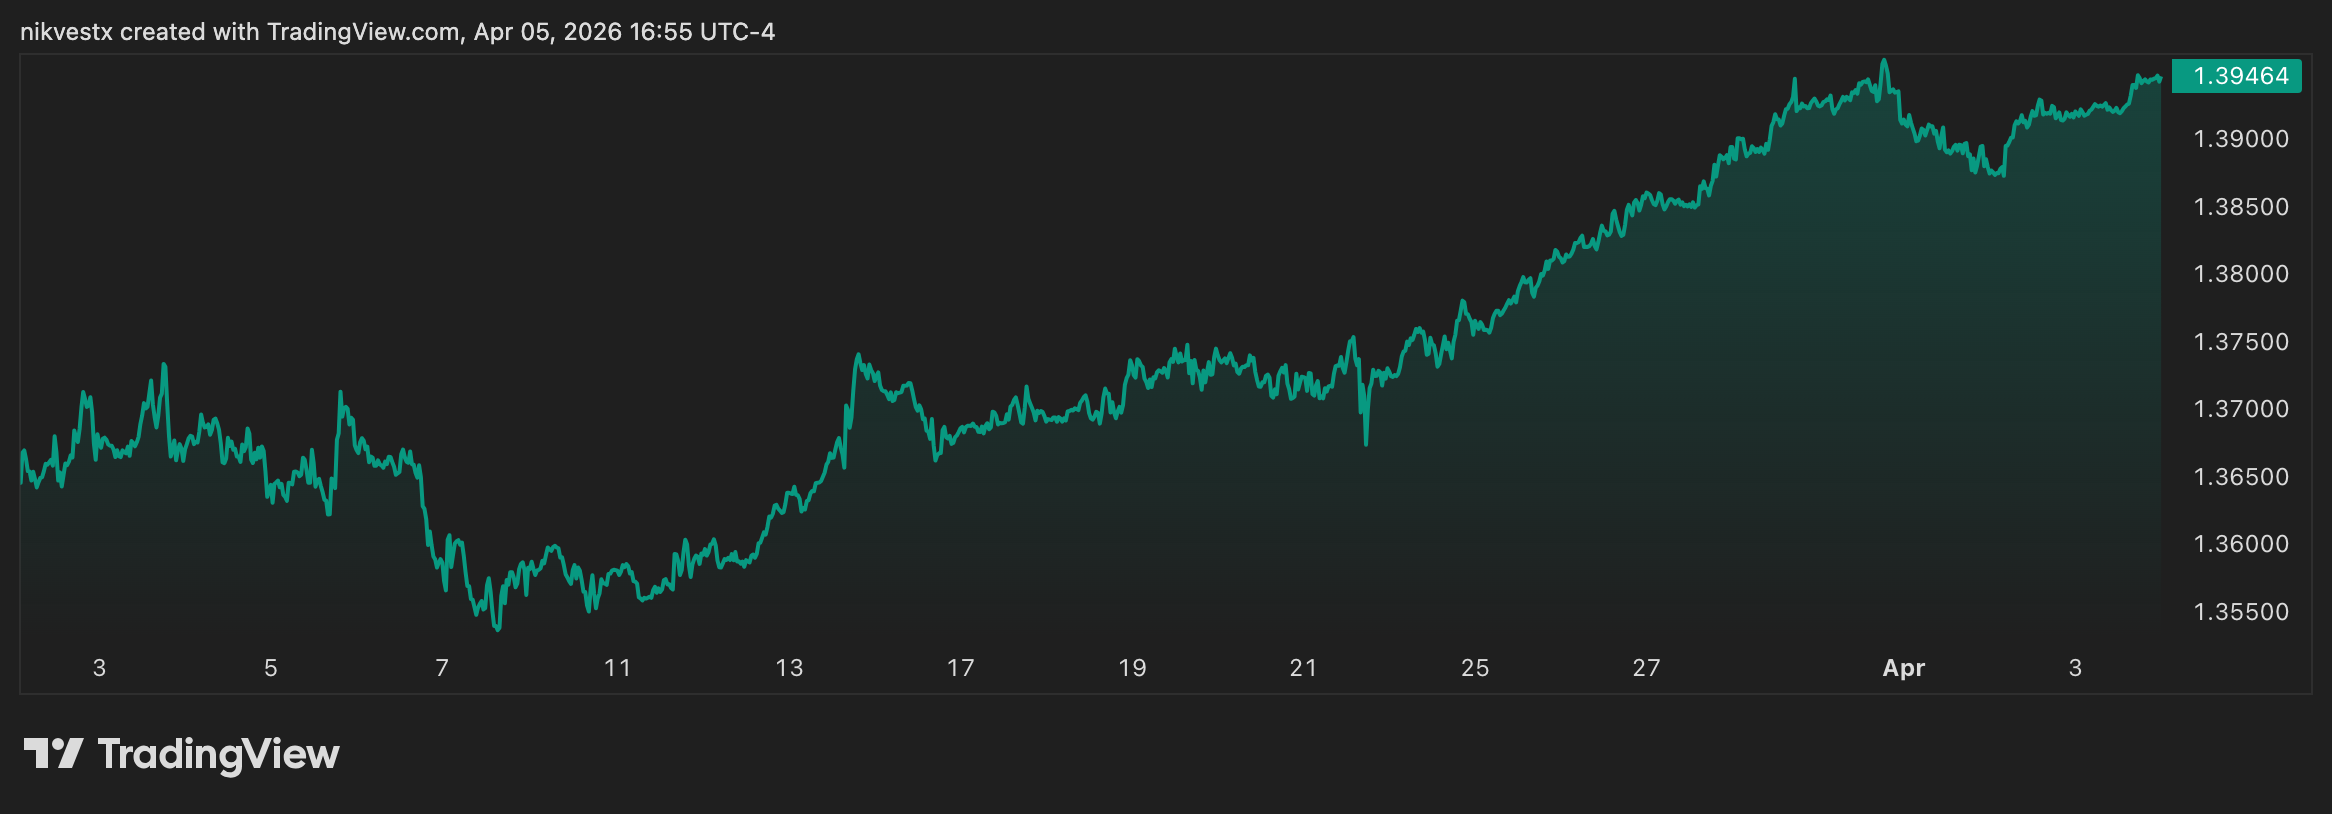Click the TradingView logo icon
Image resolution: width=2332 pixels, height=814 pixels.
[53, 754]
